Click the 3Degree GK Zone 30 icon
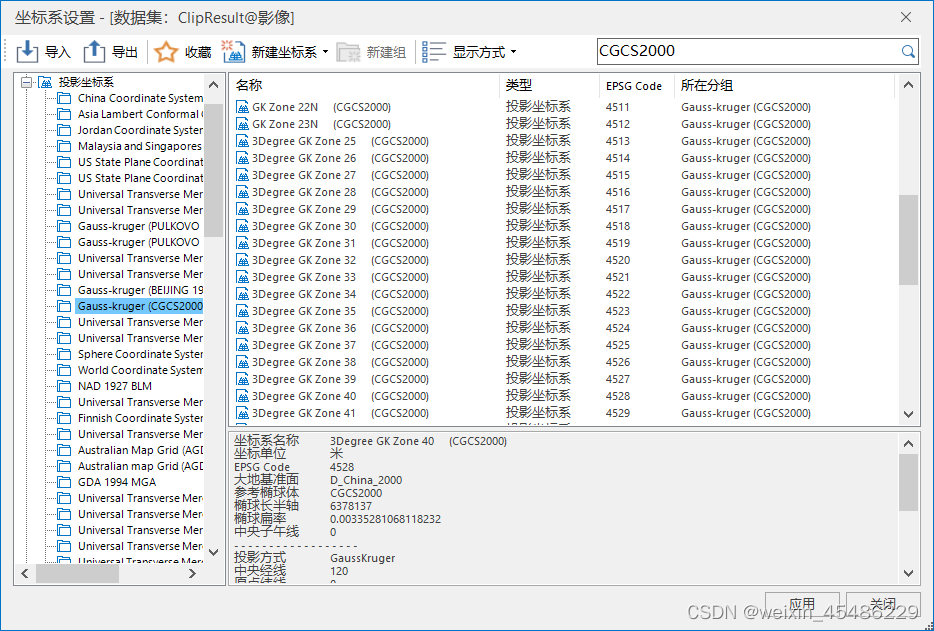 click(x=242, y=226)
